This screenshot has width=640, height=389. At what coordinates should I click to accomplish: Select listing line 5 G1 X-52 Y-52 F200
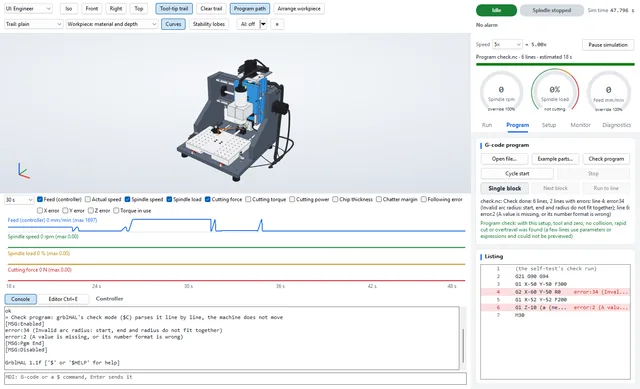[x=555, y=300]
